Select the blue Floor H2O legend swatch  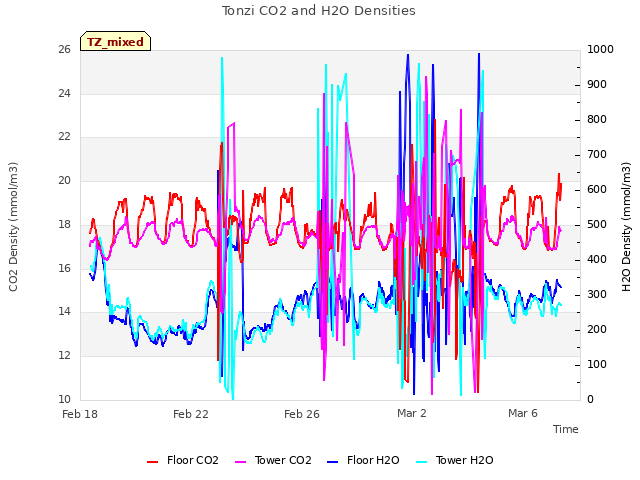(x=333, y=462)
